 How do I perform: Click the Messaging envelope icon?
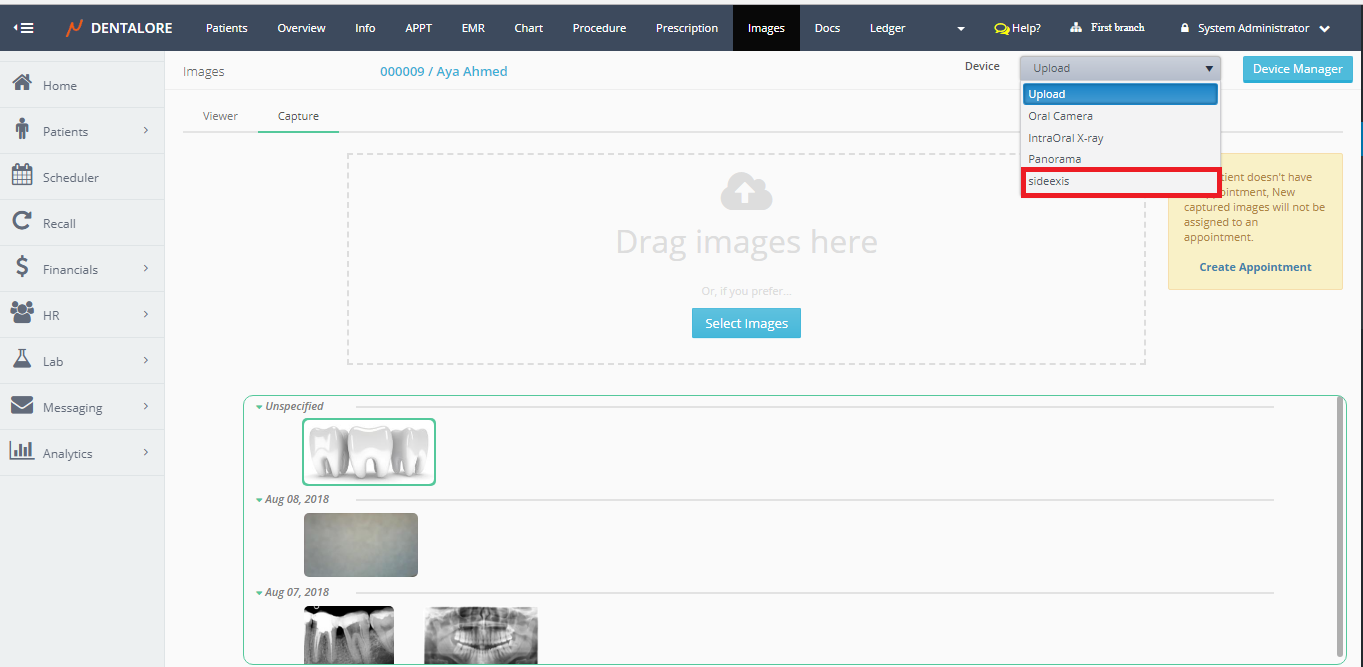22,406
